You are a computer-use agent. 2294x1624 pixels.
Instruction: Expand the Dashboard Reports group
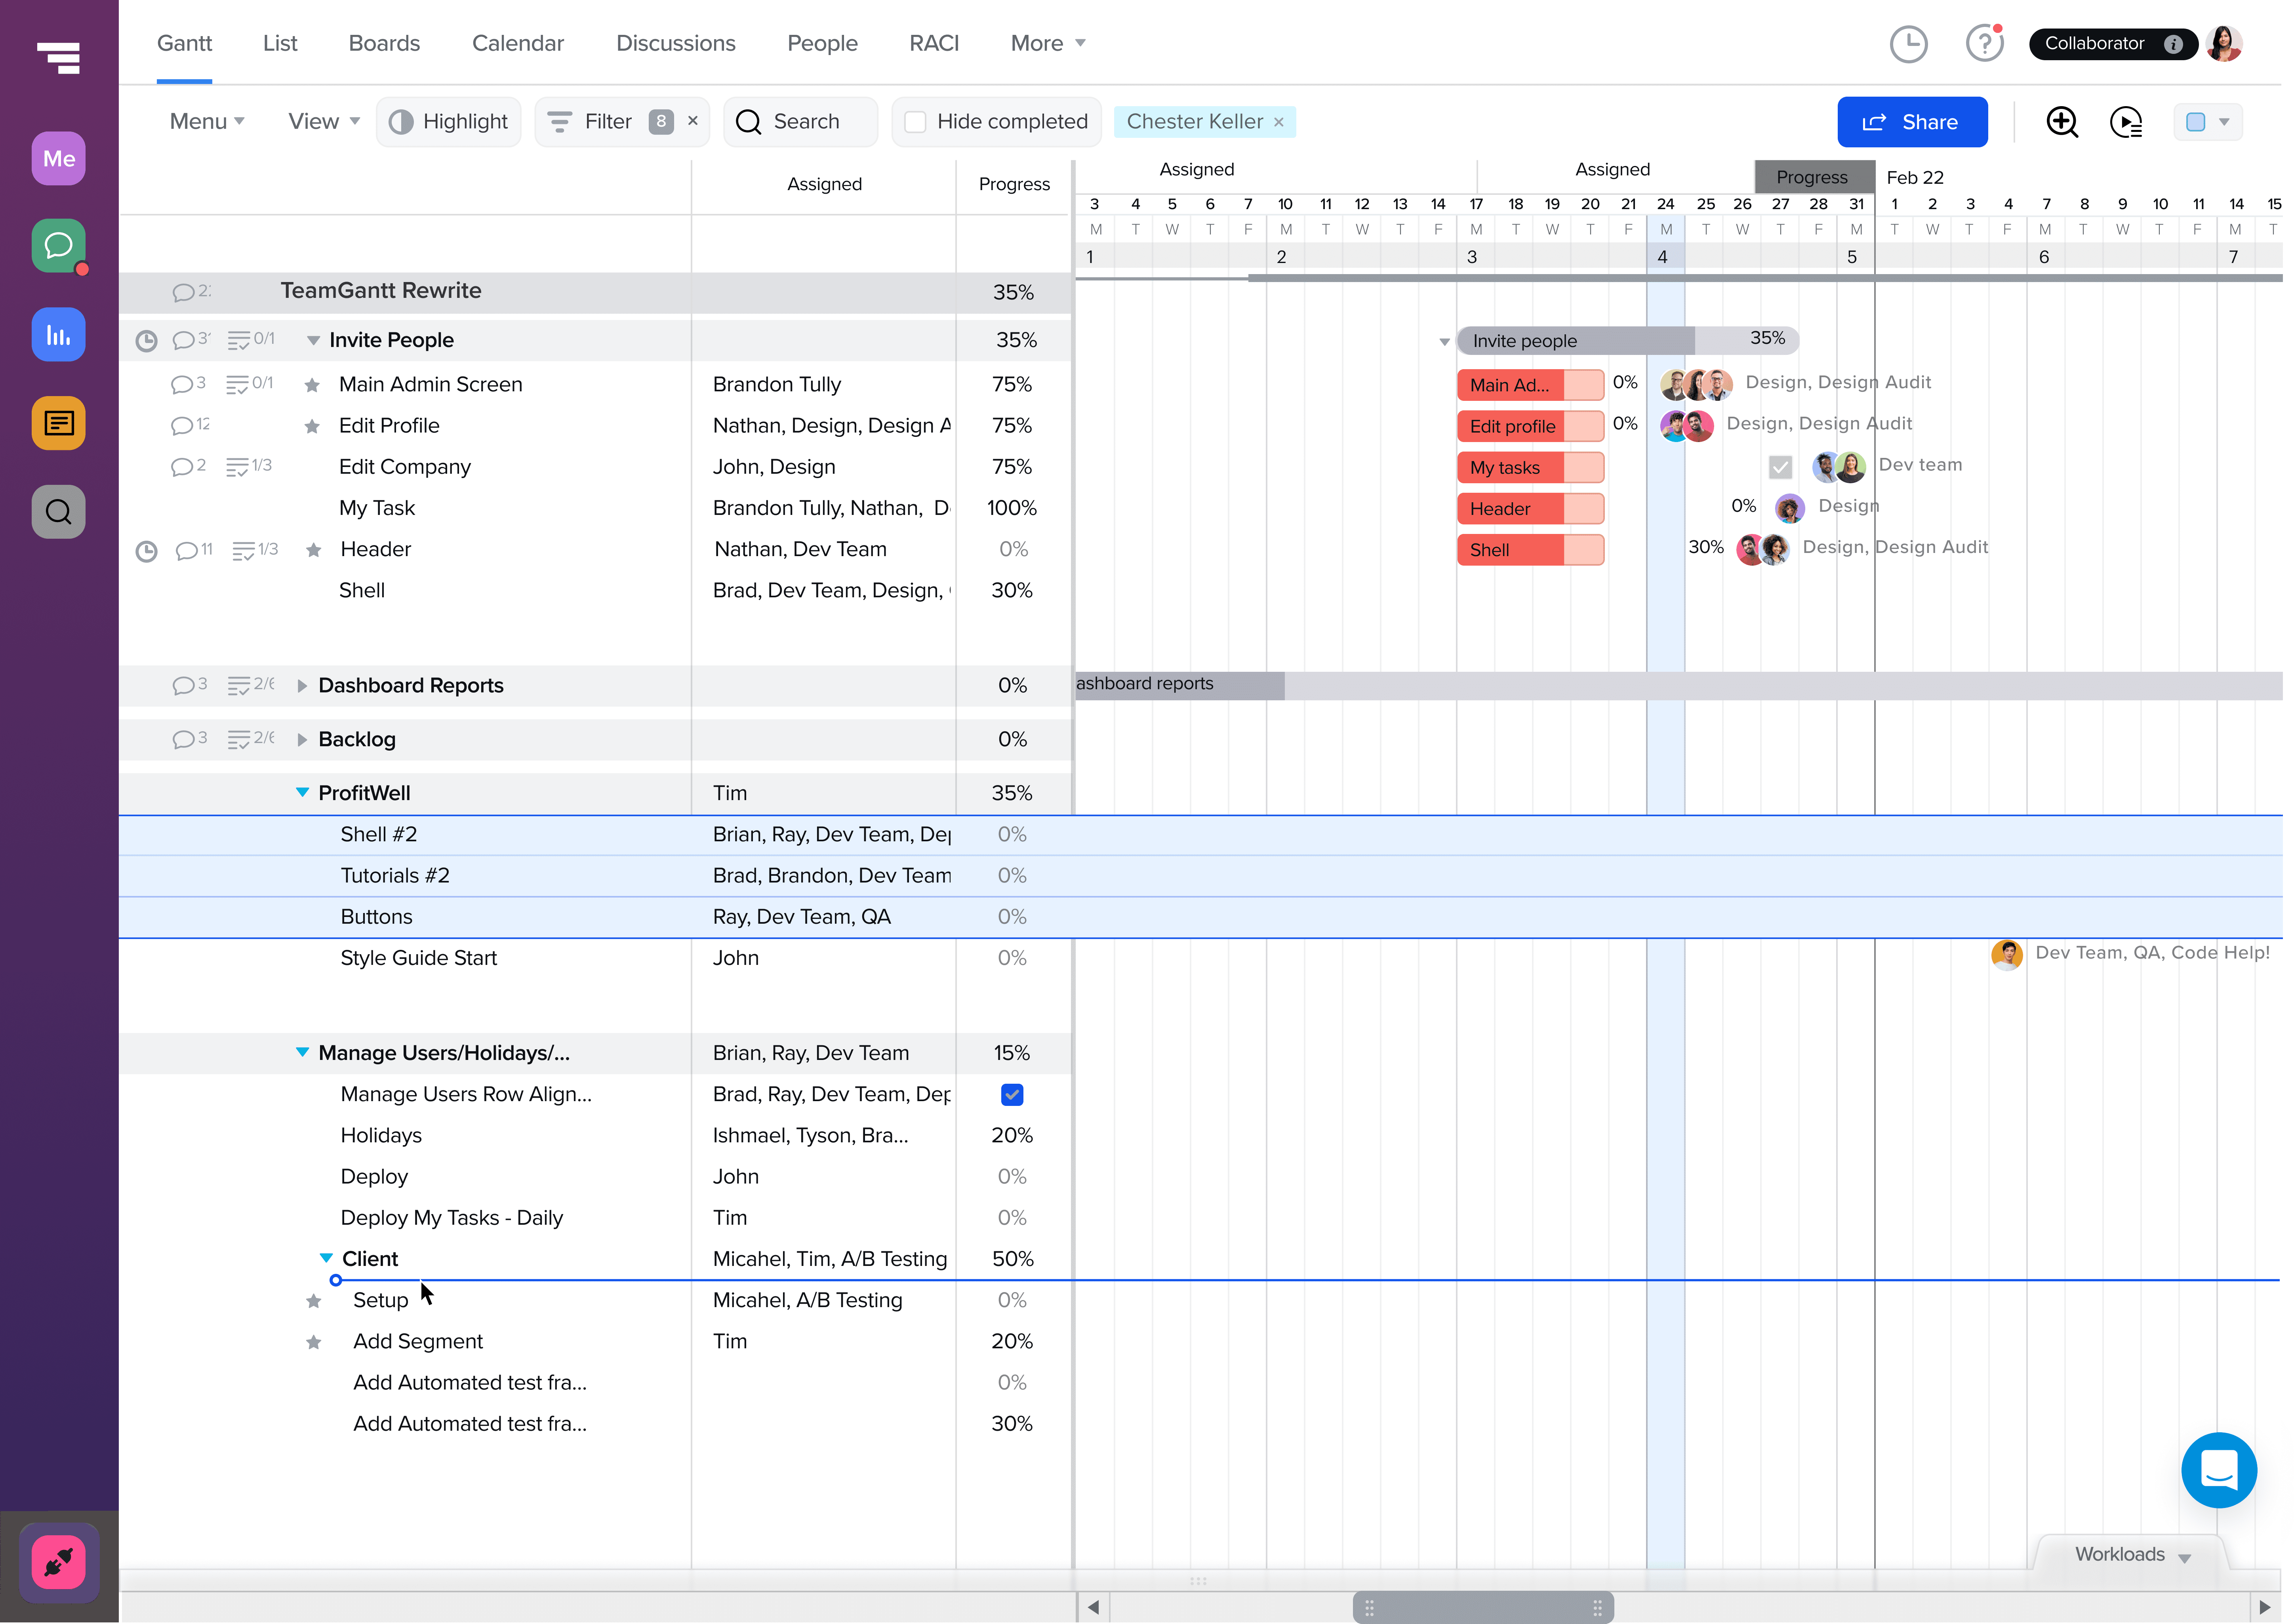click(302, 686)
